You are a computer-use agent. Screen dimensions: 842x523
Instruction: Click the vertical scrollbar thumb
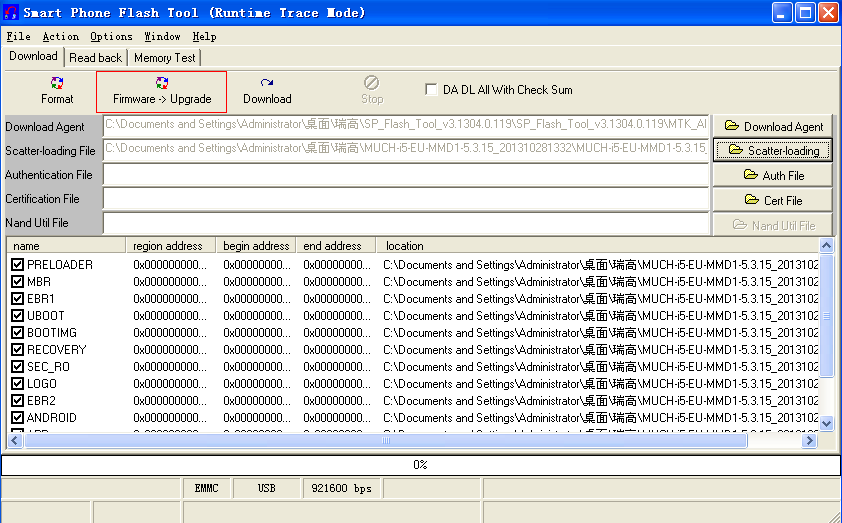coord(826,315)
